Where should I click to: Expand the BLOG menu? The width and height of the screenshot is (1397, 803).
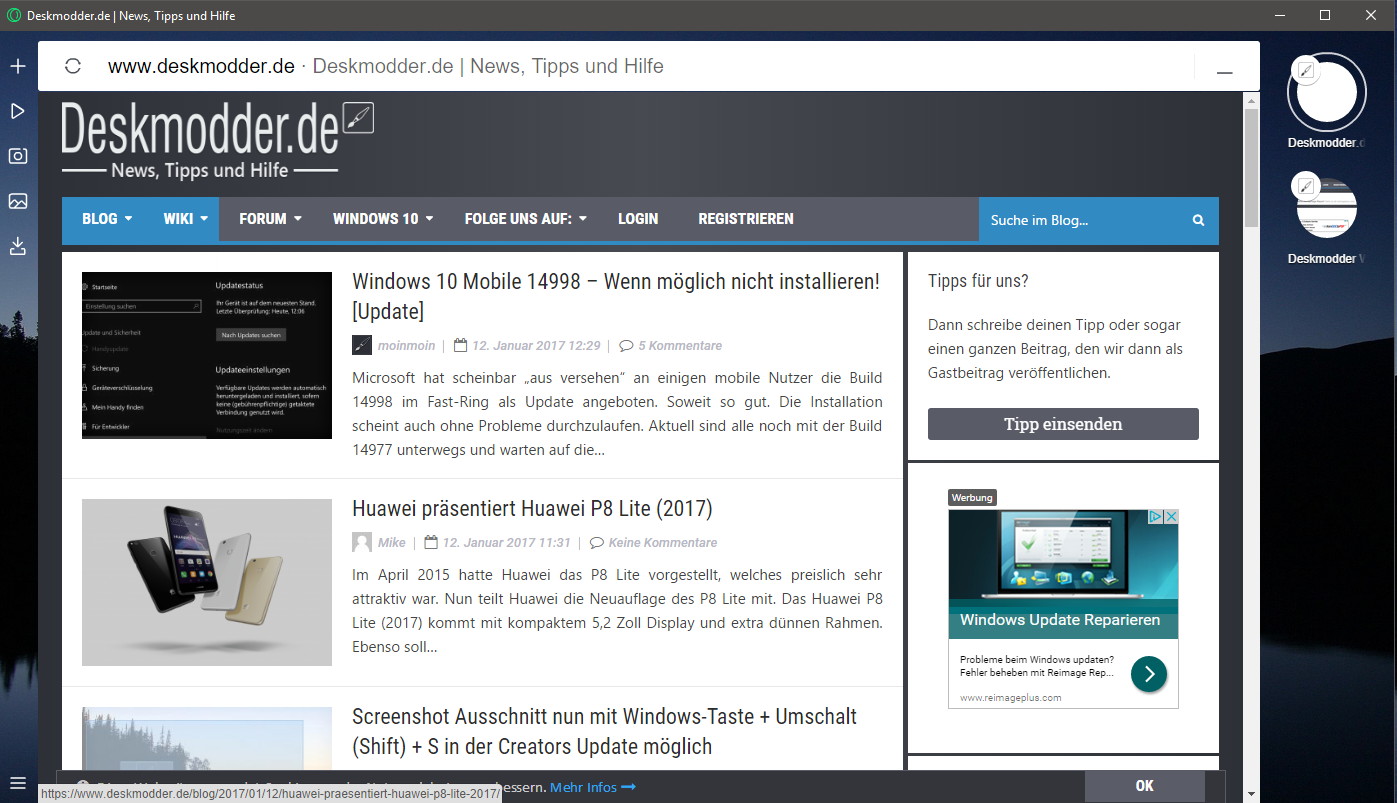point(107,219)
